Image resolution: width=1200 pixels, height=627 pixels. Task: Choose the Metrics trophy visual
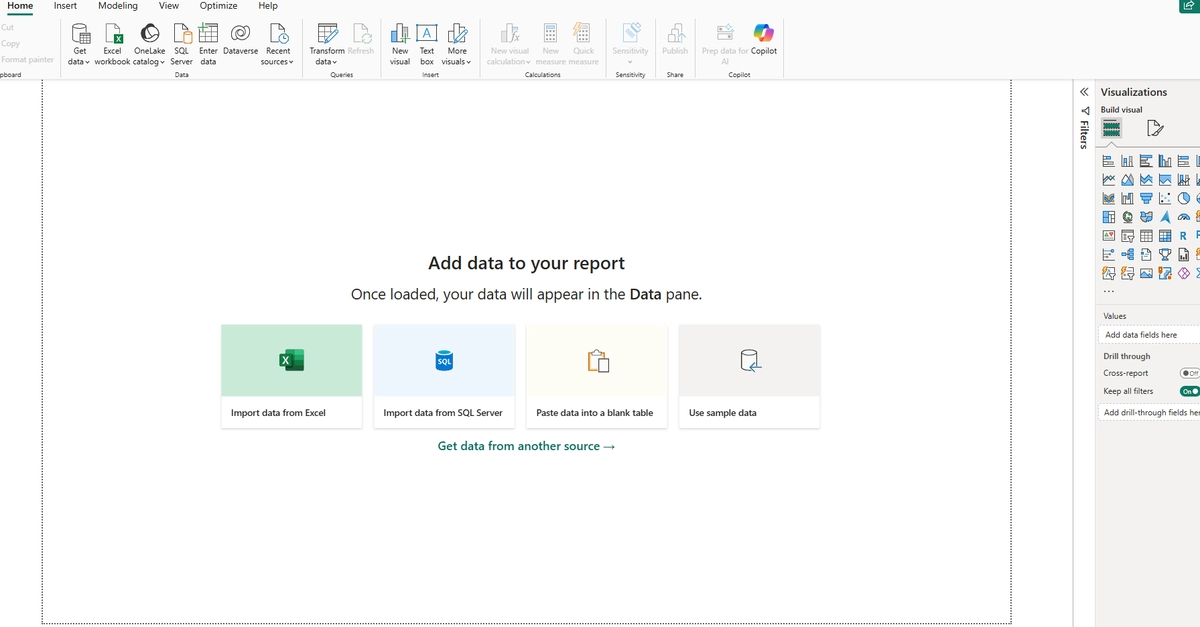(x=1165, y=254)
